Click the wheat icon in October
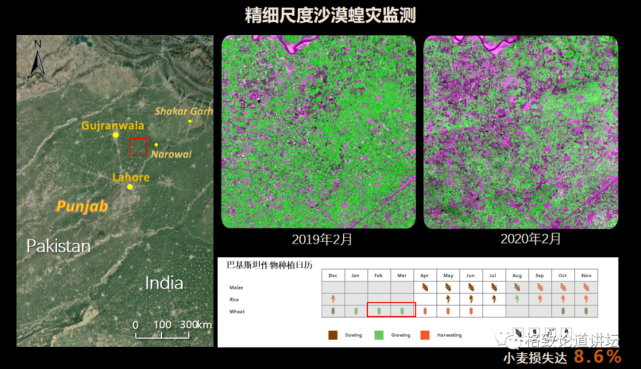The height and width of the screenshot is (369, 641). click(x=563, y=311)
